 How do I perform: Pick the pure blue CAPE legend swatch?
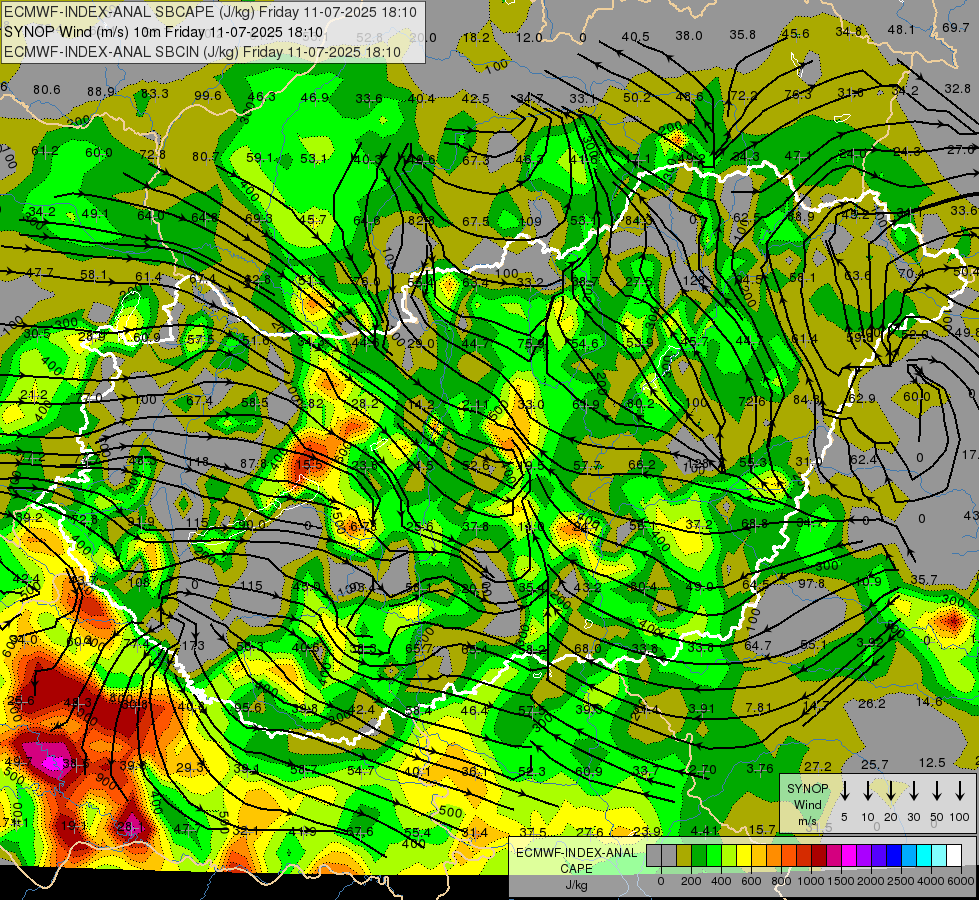894,855
